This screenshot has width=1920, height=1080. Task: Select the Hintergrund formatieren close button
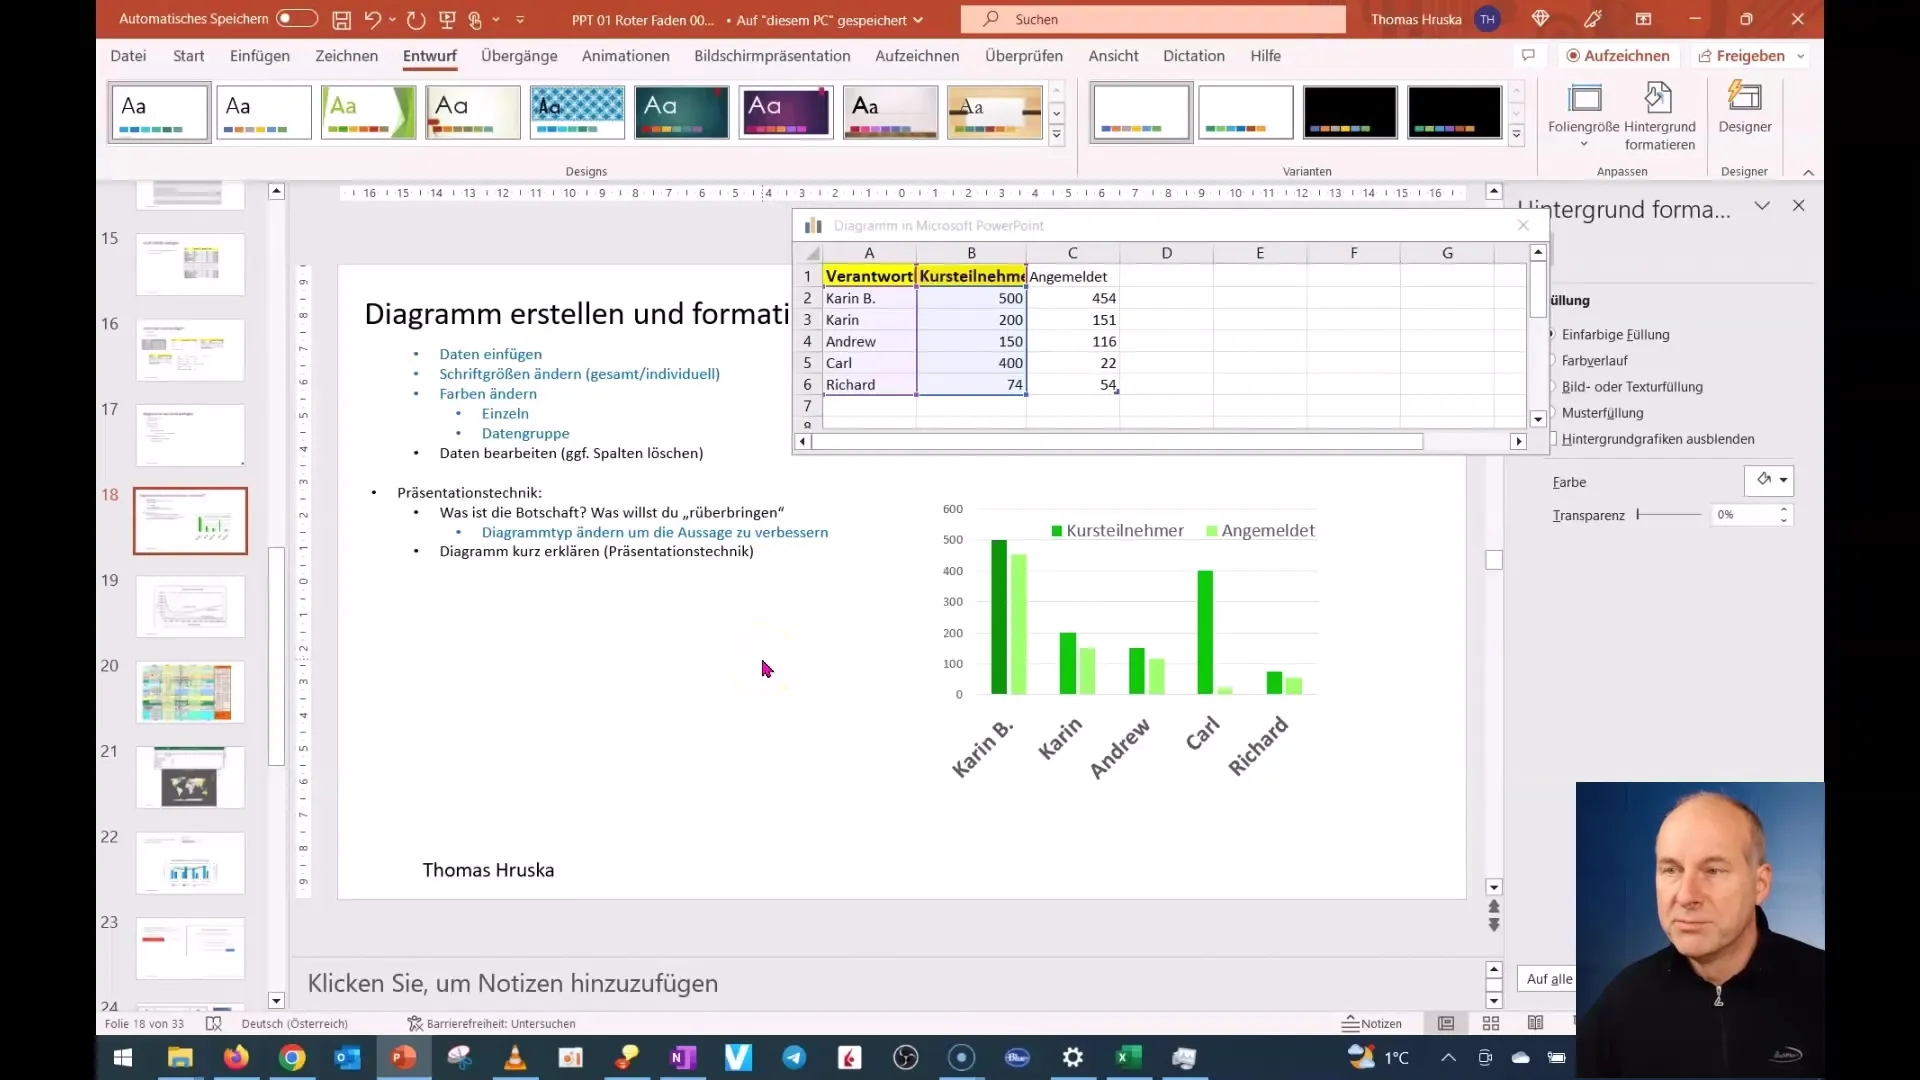point(1799,206)
